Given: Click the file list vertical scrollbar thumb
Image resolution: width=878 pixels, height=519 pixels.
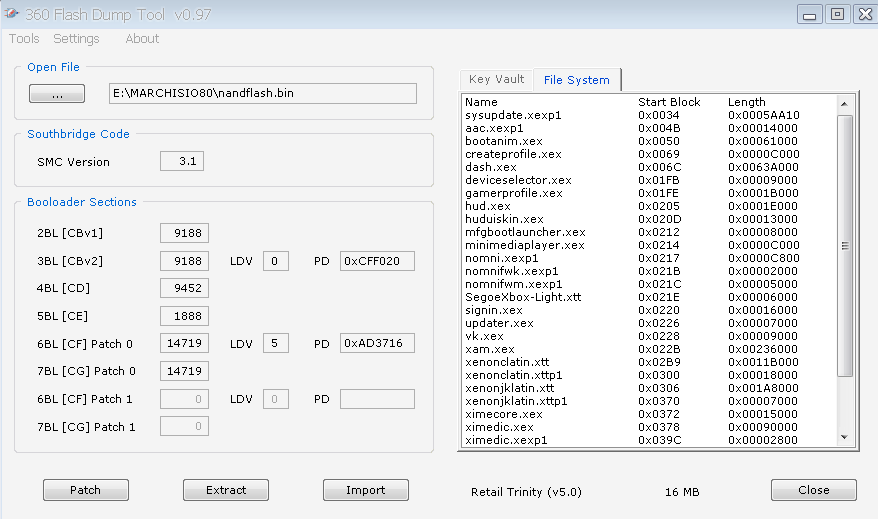Looking at the screenshot, I should click(845, 245).
